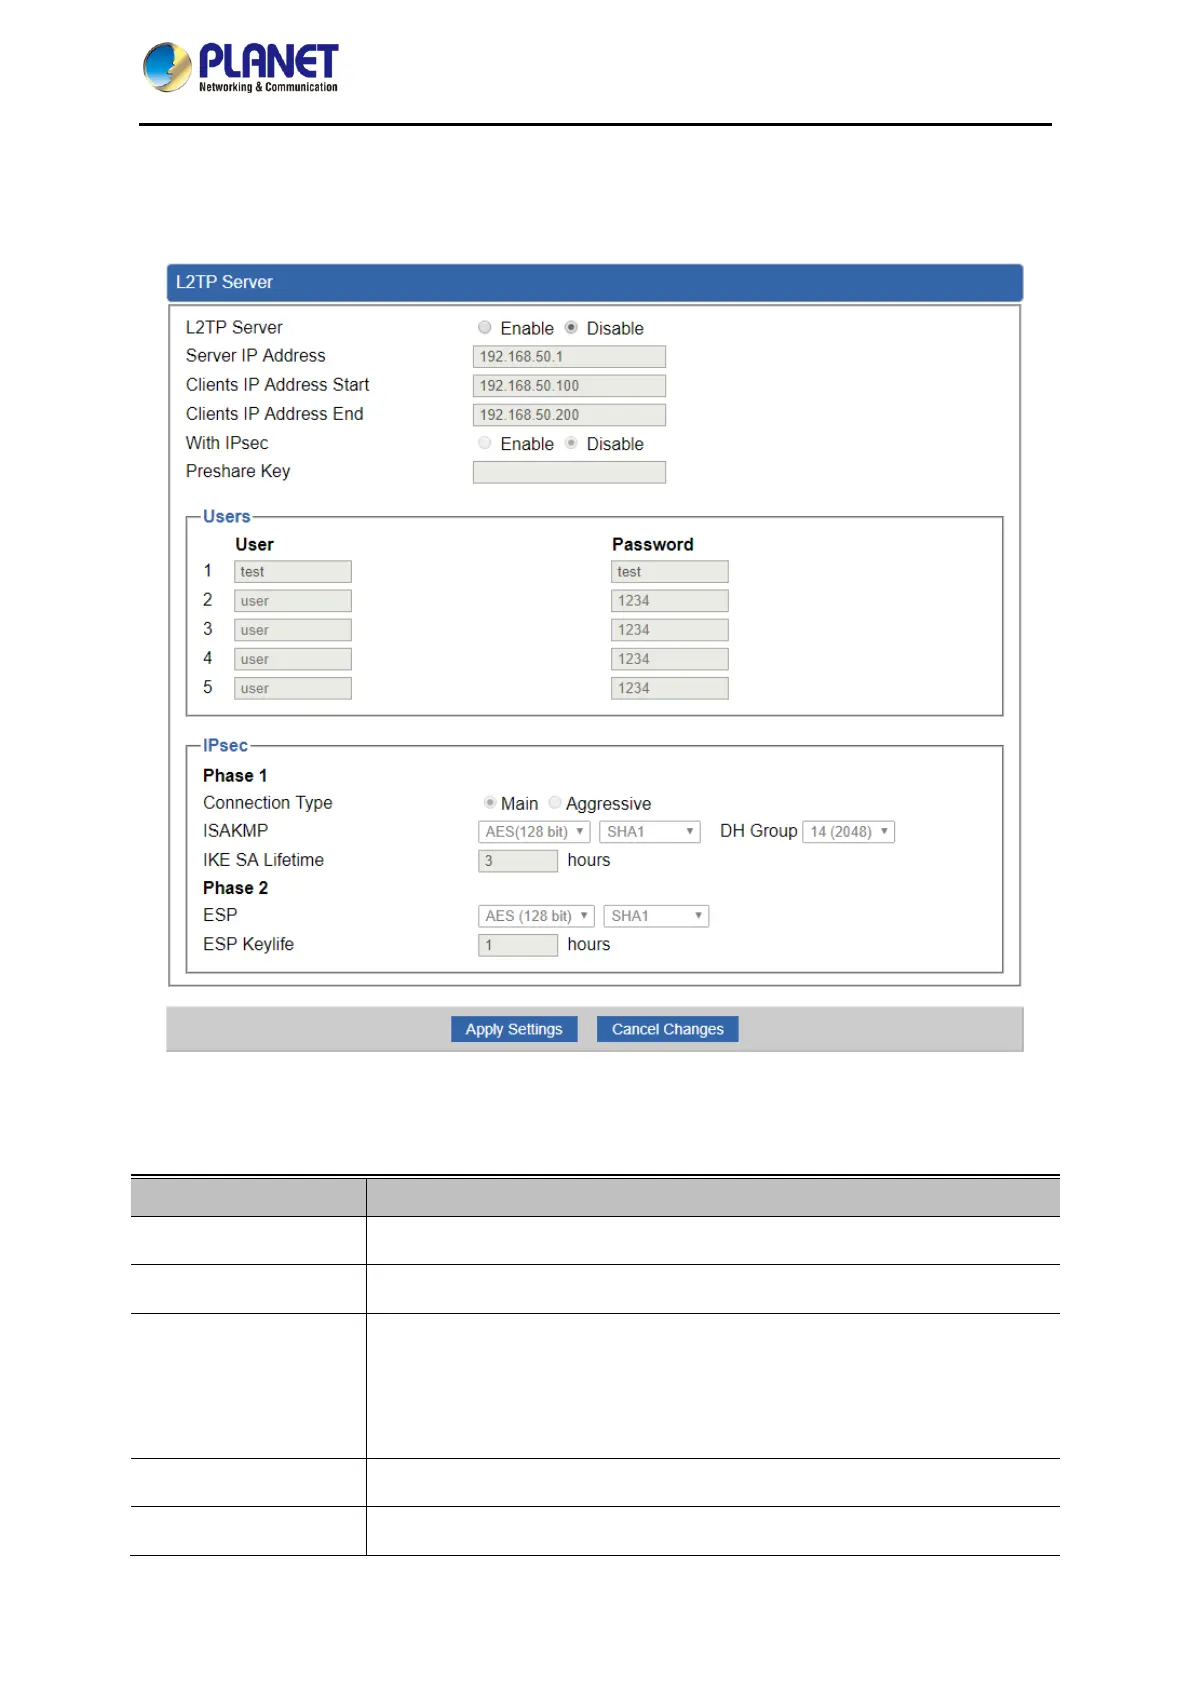Image resolution: width=1191 pixels, height=1684 pixels.
Task: Enable the L2TP Server radio button
Action: 485,328
